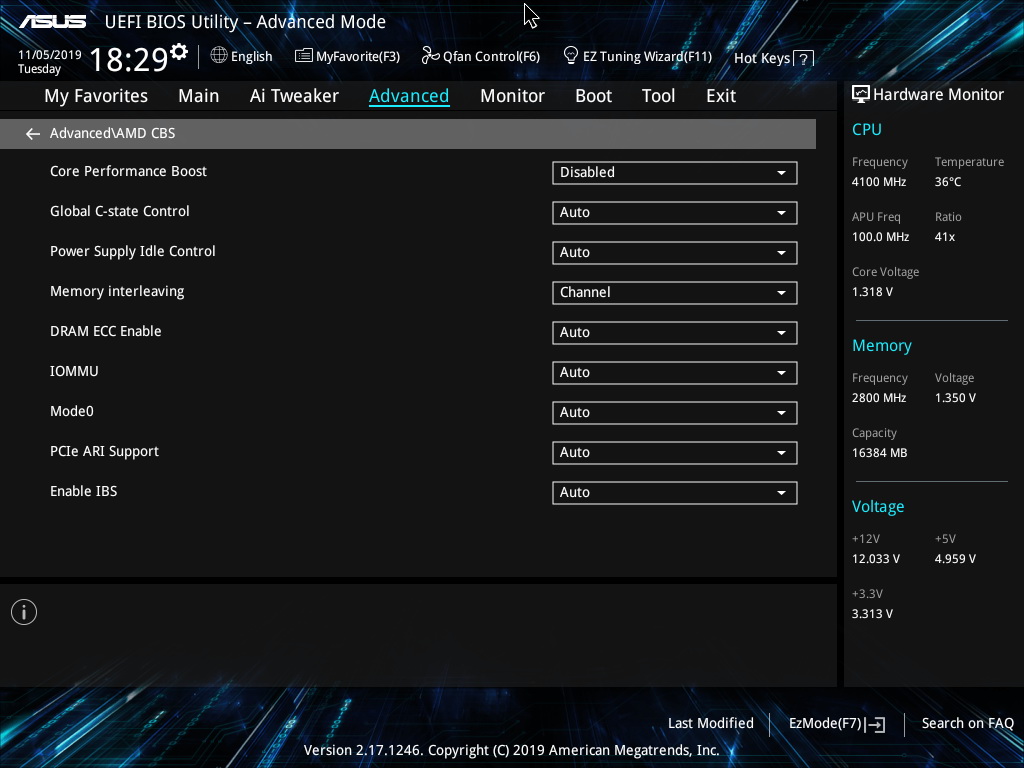The width and height of the screenshot is (1024, 768).
Task: Switch to the Ai Tweaker tab
Action: pos(294,96)
